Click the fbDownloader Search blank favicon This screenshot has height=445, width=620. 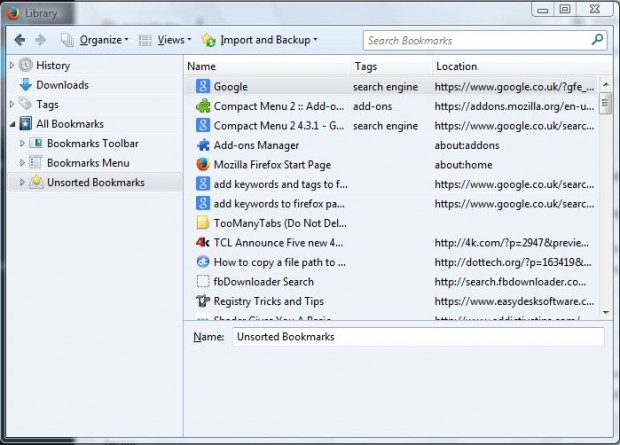click(x=203, y=281)
